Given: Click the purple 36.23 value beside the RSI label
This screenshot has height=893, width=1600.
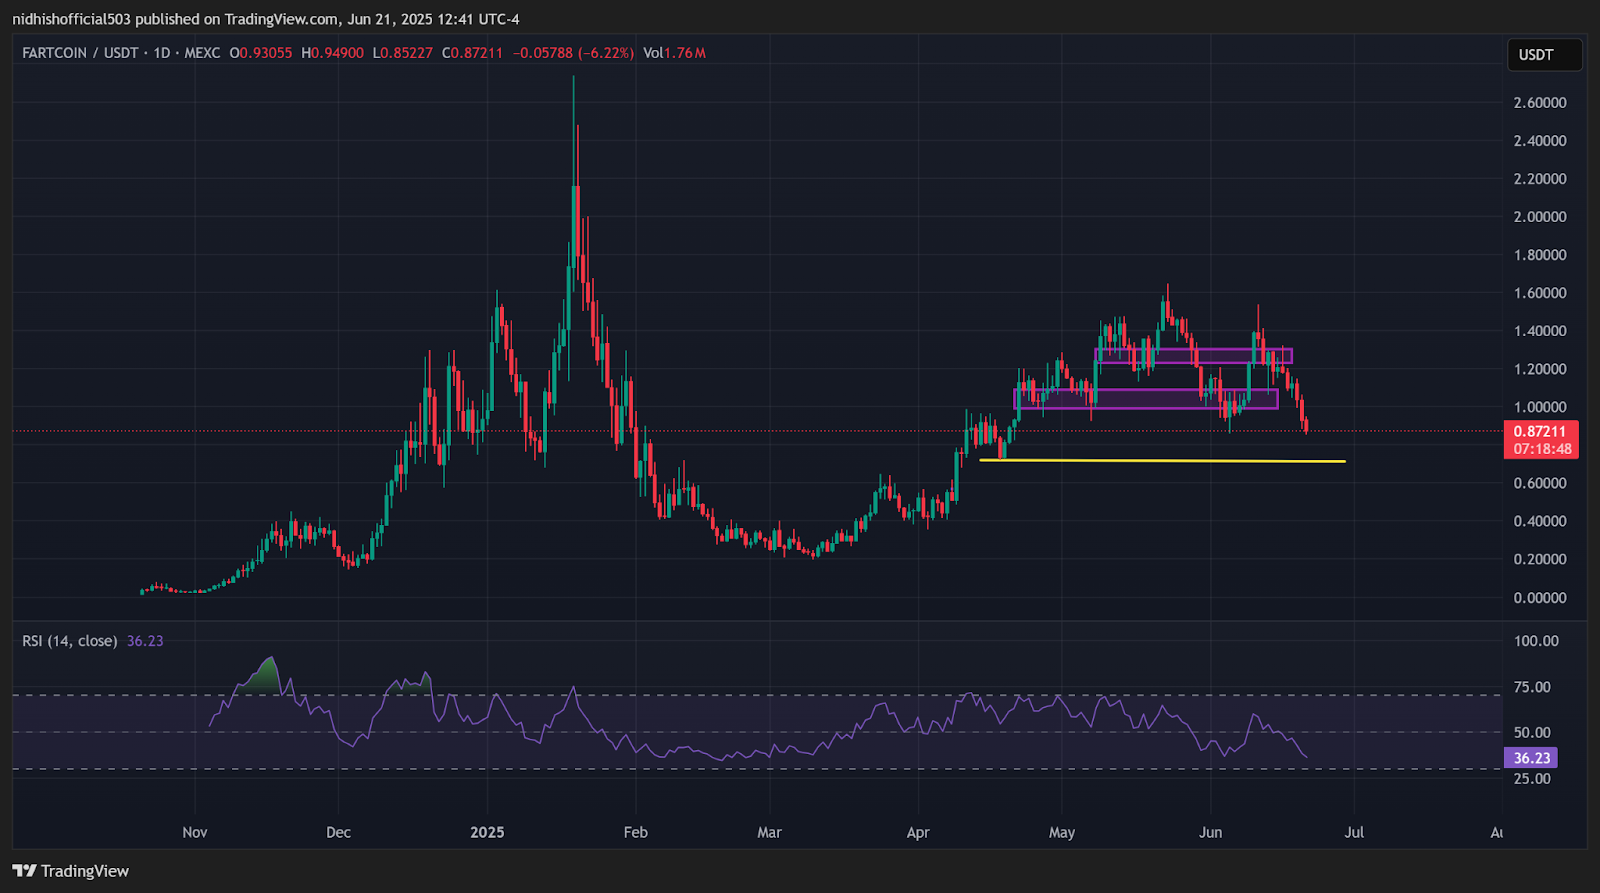Looking at the screenshot, I should point(145,641).
